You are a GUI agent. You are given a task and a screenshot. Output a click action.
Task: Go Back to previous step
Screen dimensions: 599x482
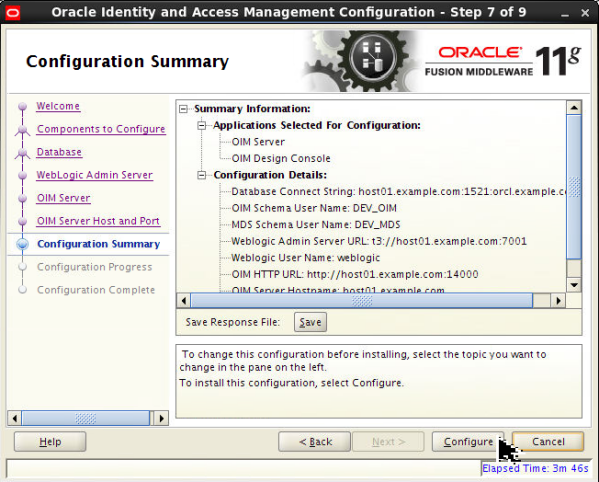[x=314, y=442]
